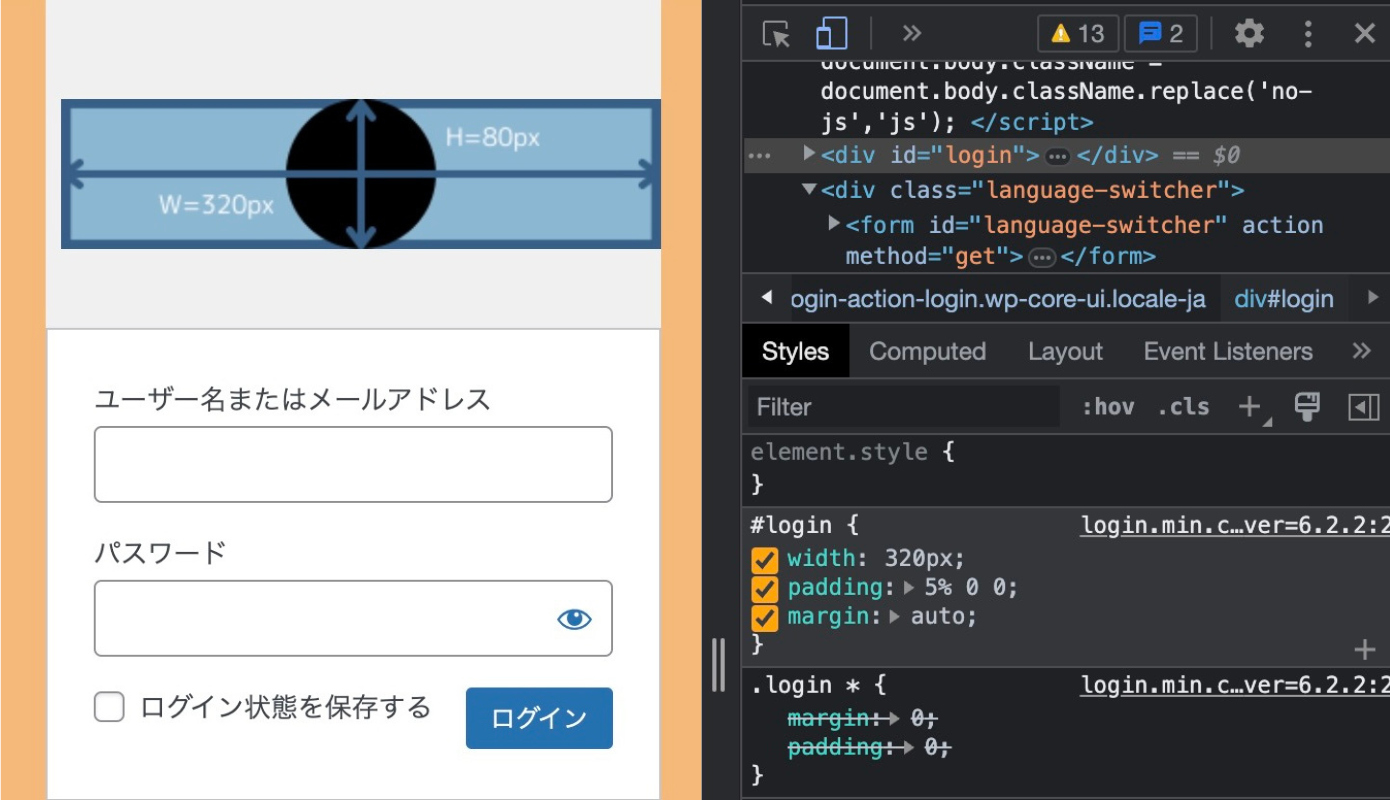Click the .login * selector text
The image size is (1390, 800).
805,685
